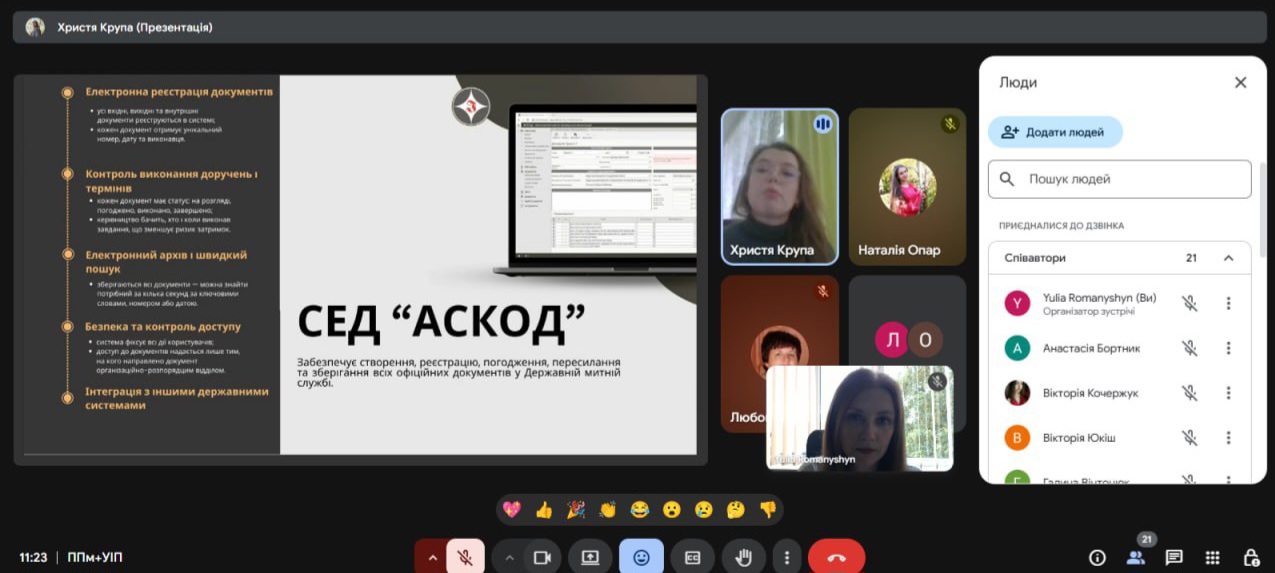Open host controls lock icon

coord(1250,557)
